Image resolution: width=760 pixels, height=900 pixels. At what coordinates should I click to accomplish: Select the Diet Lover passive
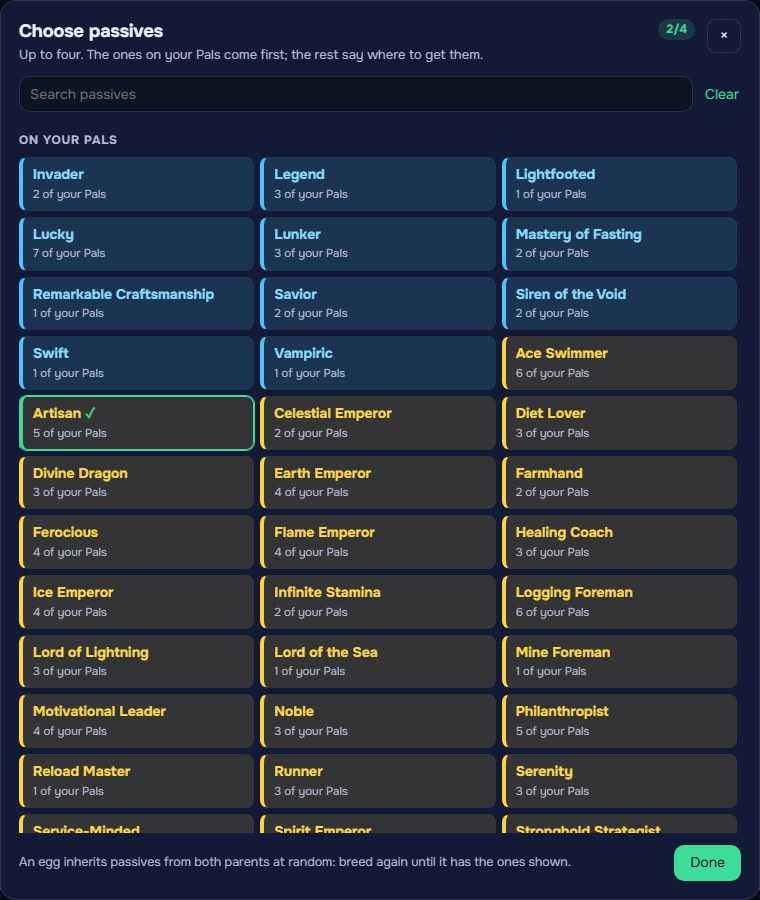pyautogui.click(x=619, y=422)
